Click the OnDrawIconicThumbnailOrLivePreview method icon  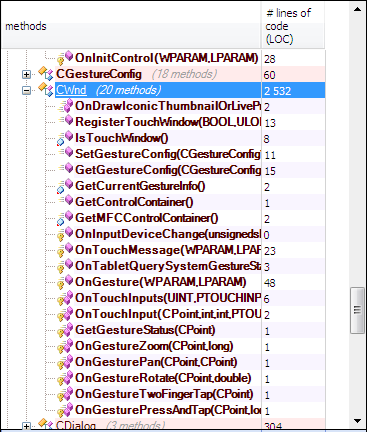[x=65, y=106]
